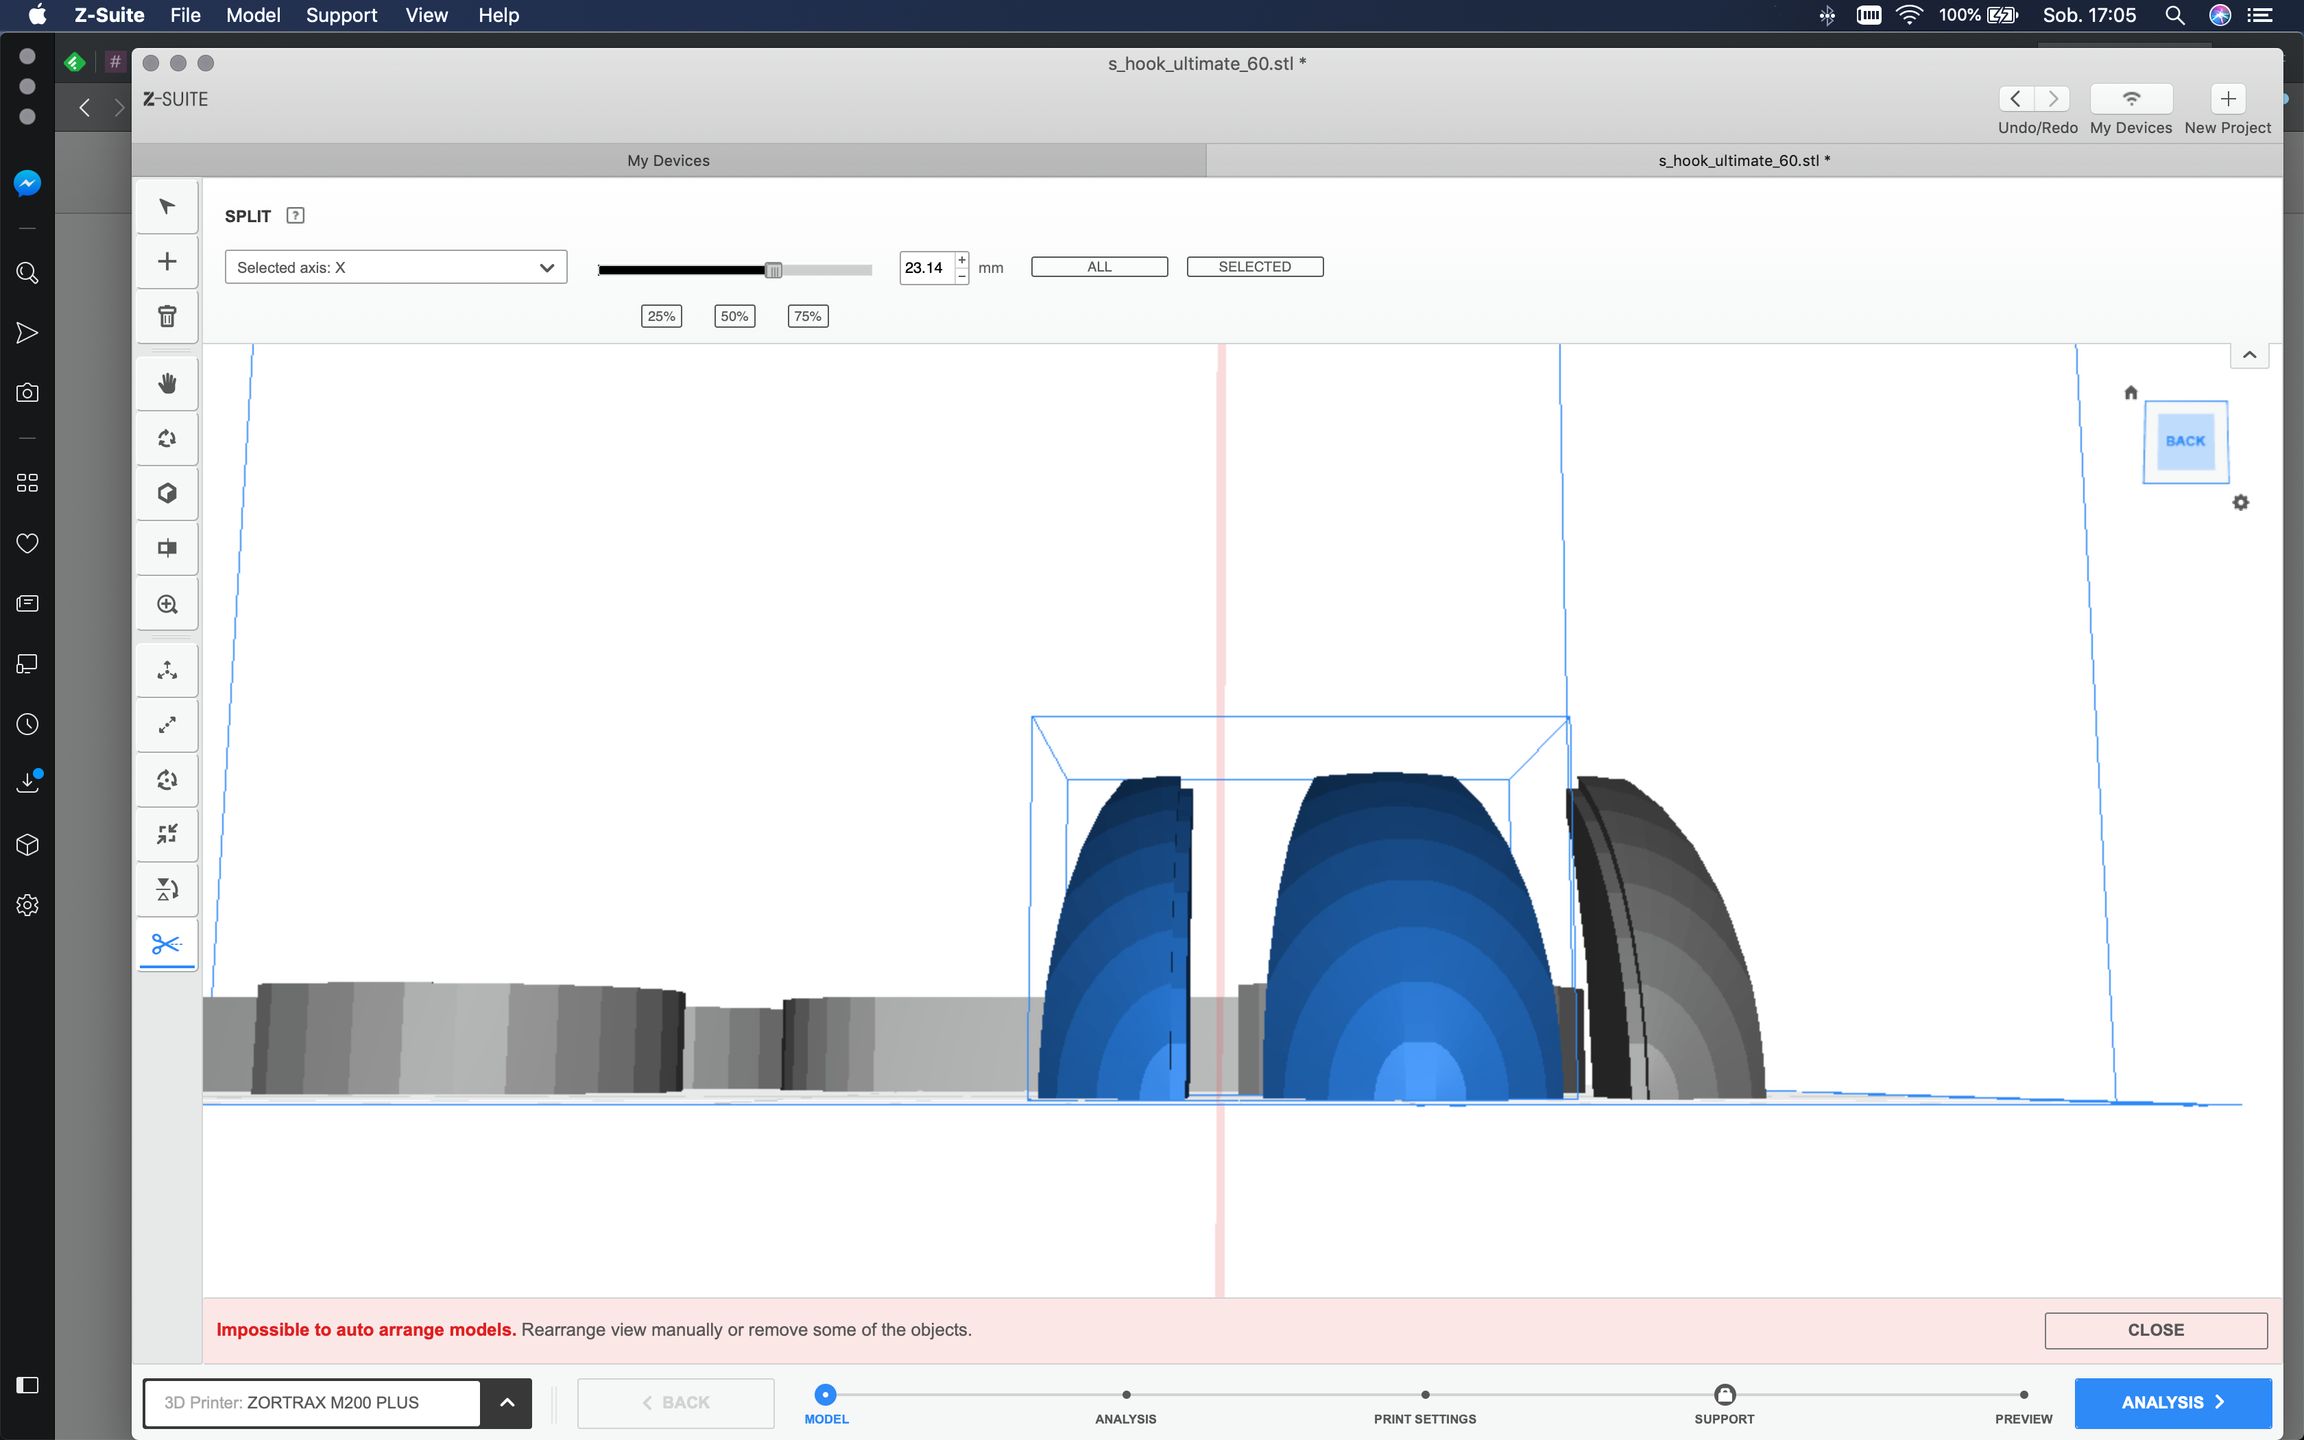Click the home view icon
This screenshot has width=2304, height=1440.
2130,393
